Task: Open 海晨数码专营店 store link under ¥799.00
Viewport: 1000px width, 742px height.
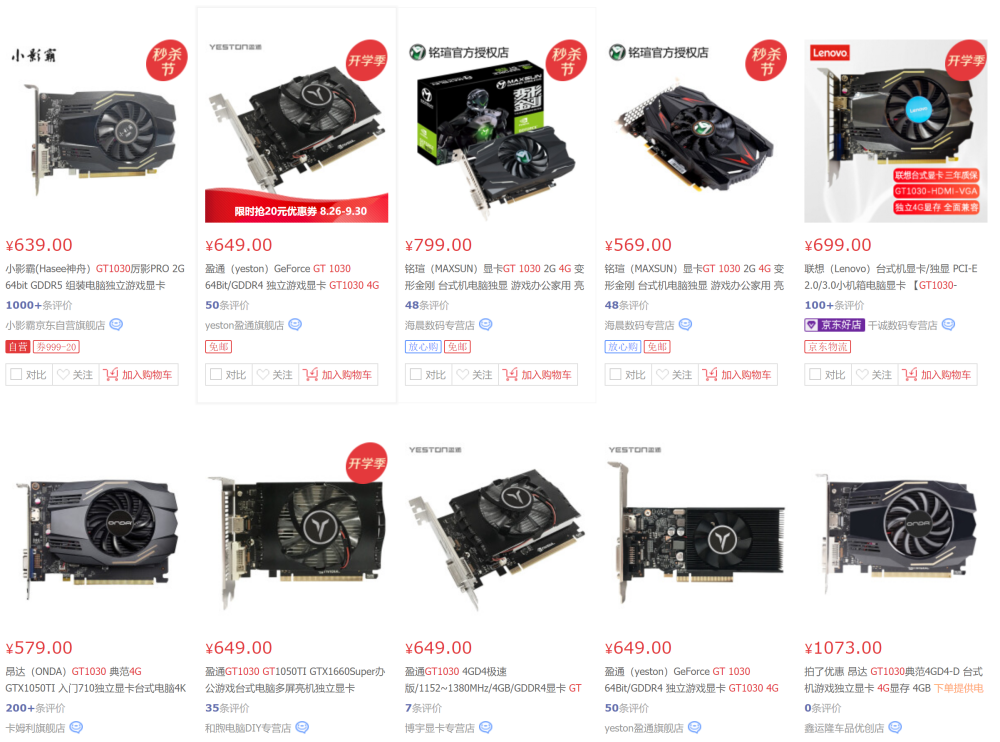Action: point(439,325)
